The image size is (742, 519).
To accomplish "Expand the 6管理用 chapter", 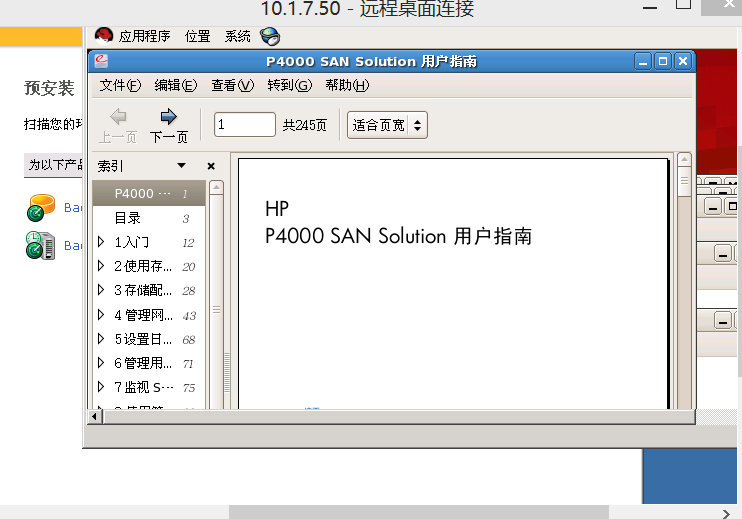I will (101, 363).
